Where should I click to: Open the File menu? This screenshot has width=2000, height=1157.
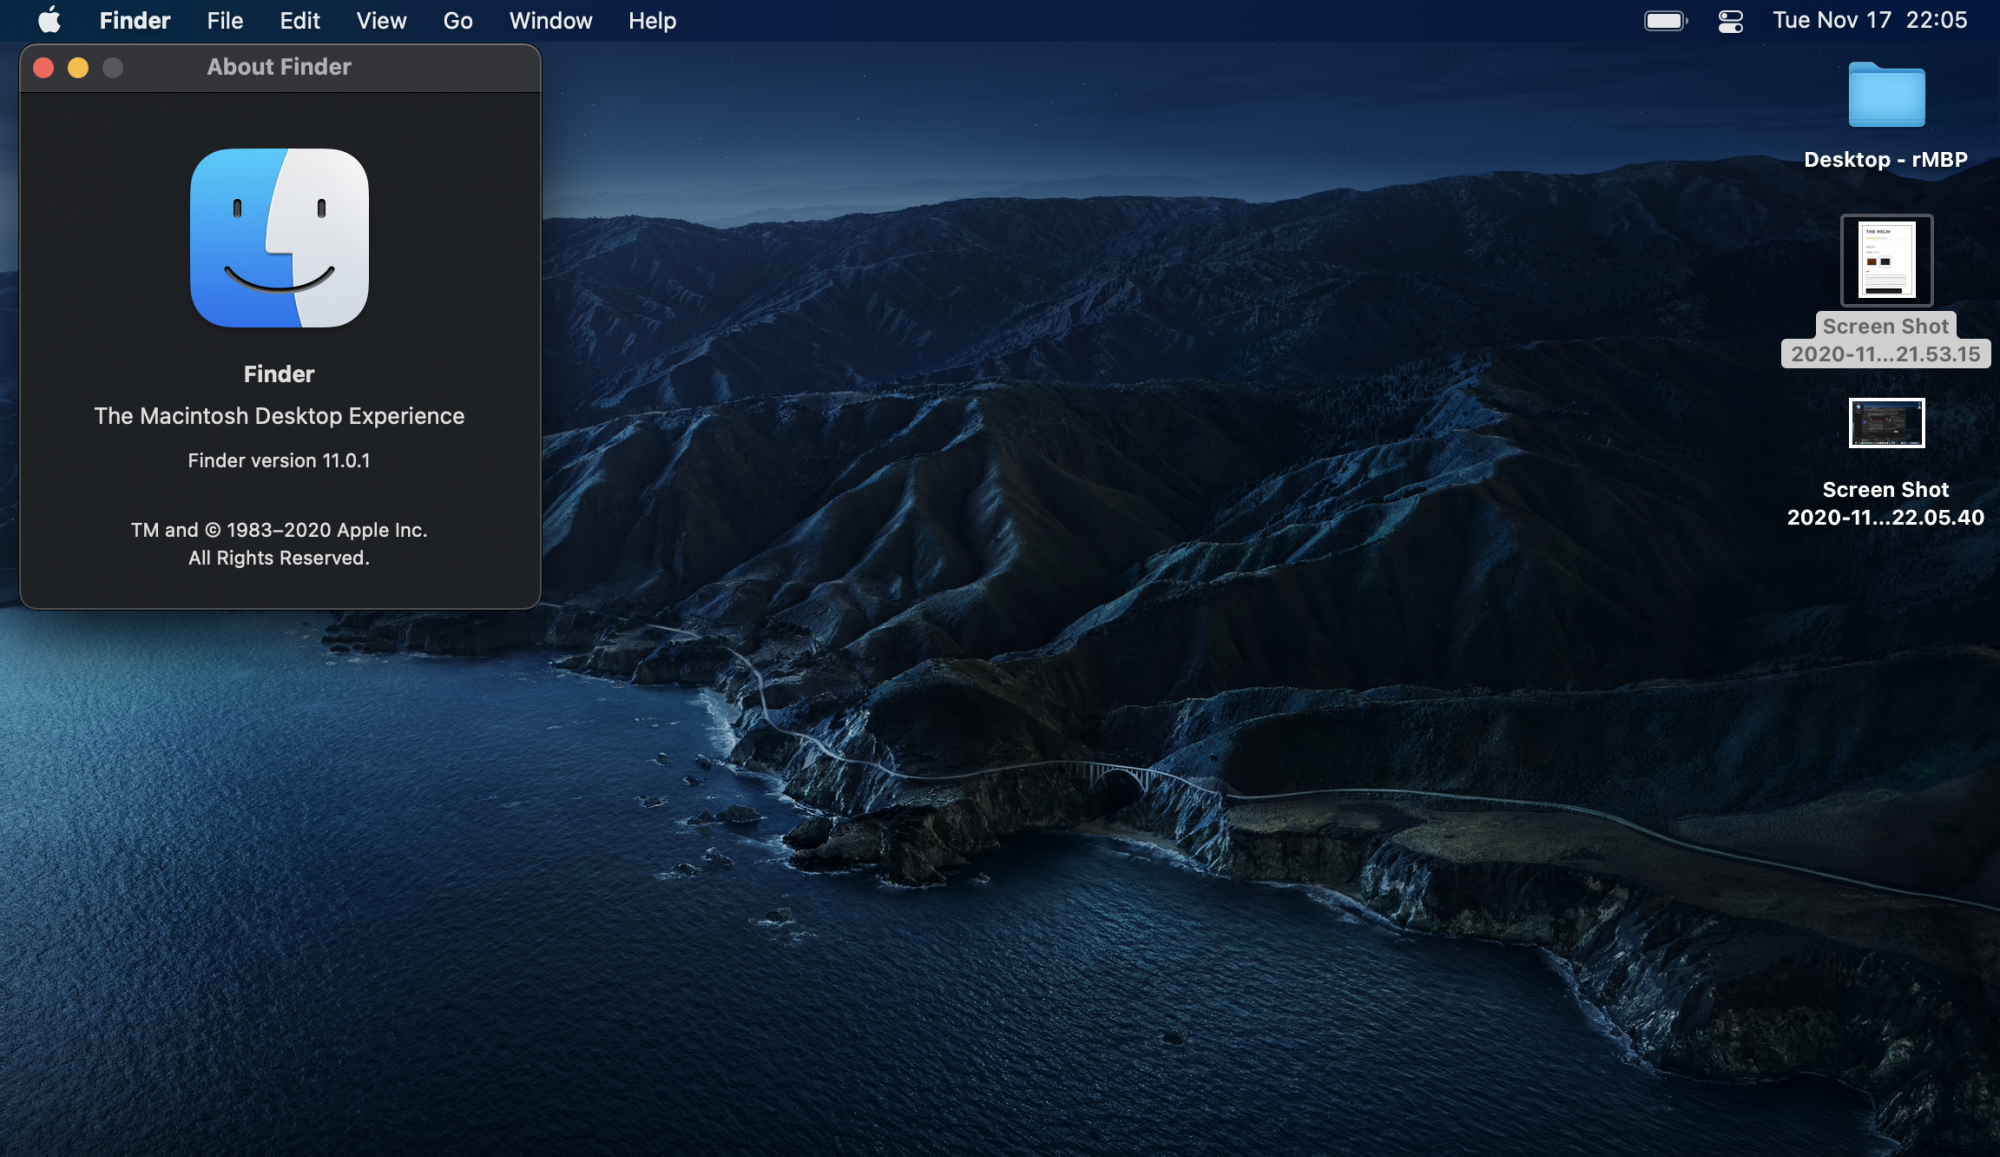pyautogui.click(x=225, y=20)
